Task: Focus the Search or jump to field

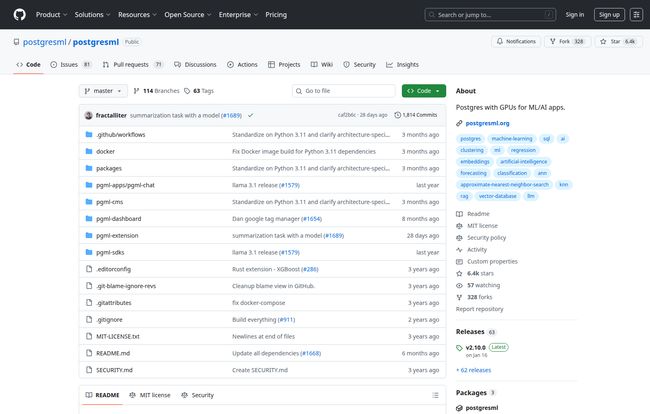Action: coord(490,15)
